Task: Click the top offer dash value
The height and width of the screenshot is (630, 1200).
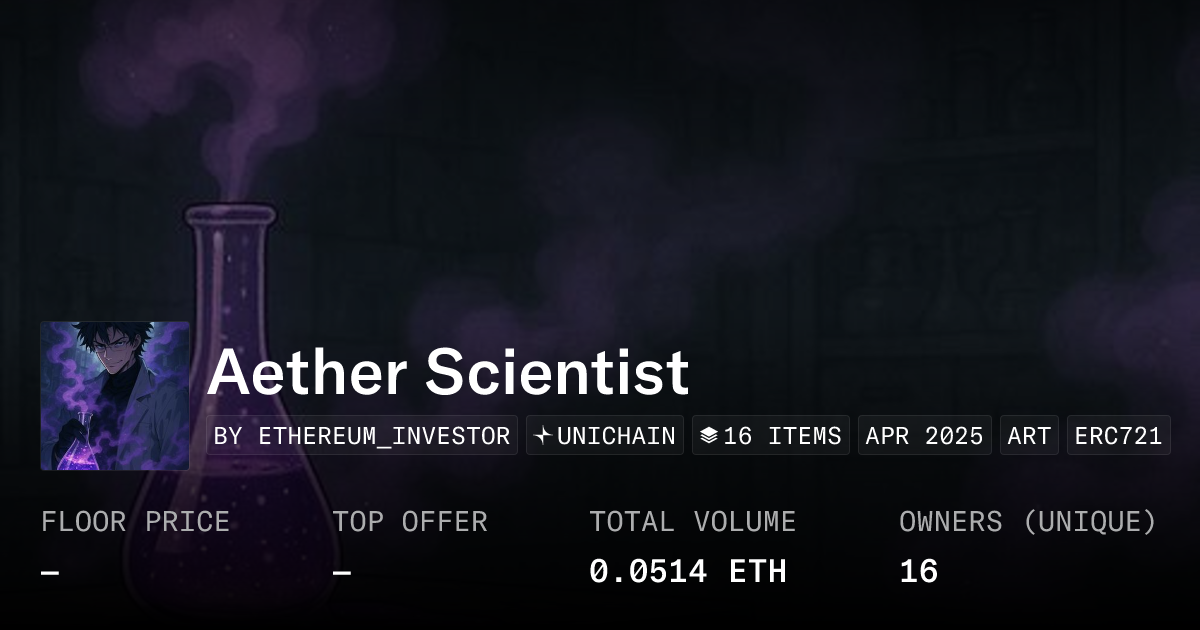Action: tap(342, 572)
